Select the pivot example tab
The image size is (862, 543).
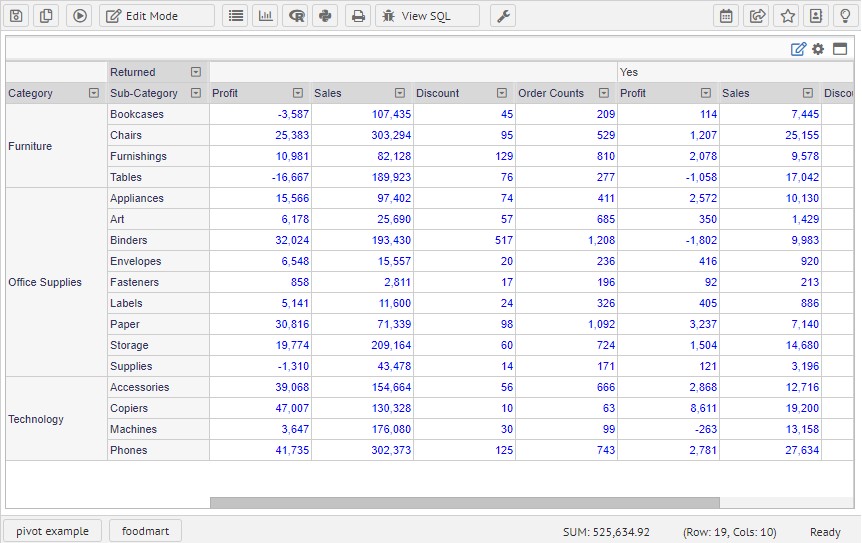pos(52,531)
